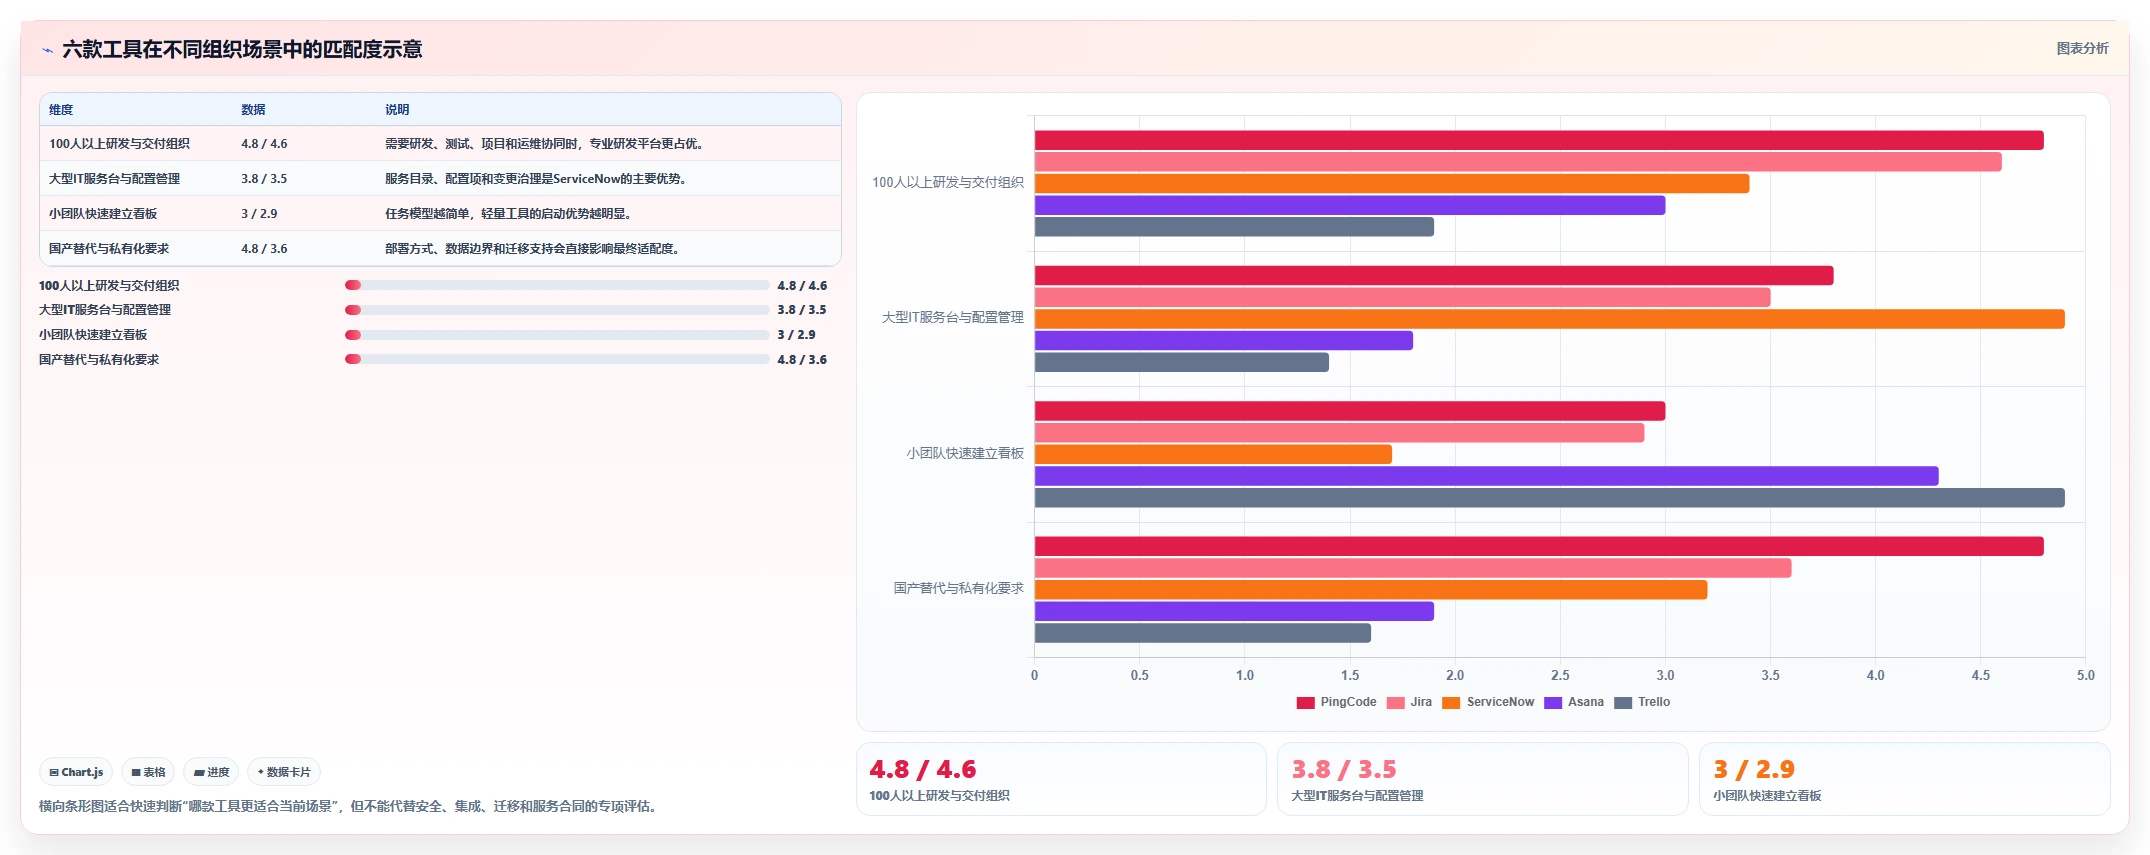2150x855 pixels.
Task: Click the description starting 部署方式、数据边界
Action: pos(533,249)
